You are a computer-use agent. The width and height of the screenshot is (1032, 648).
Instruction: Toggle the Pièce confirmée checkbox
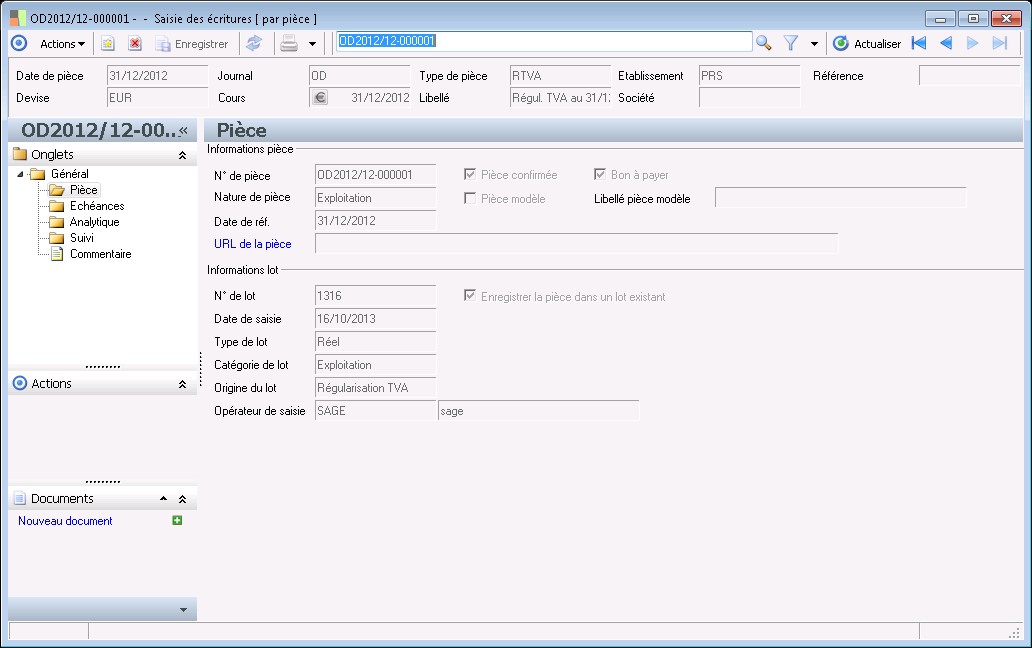[x=470, y=174]
